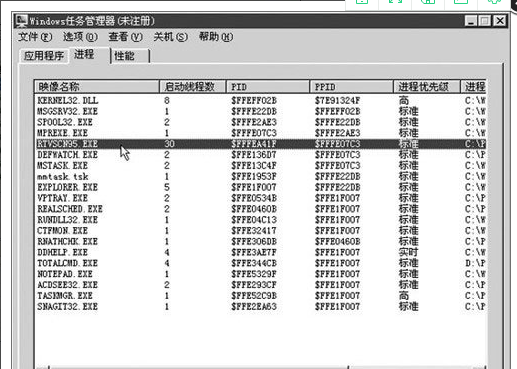Open the 查看(V) menu

click(x=125, y=37)
